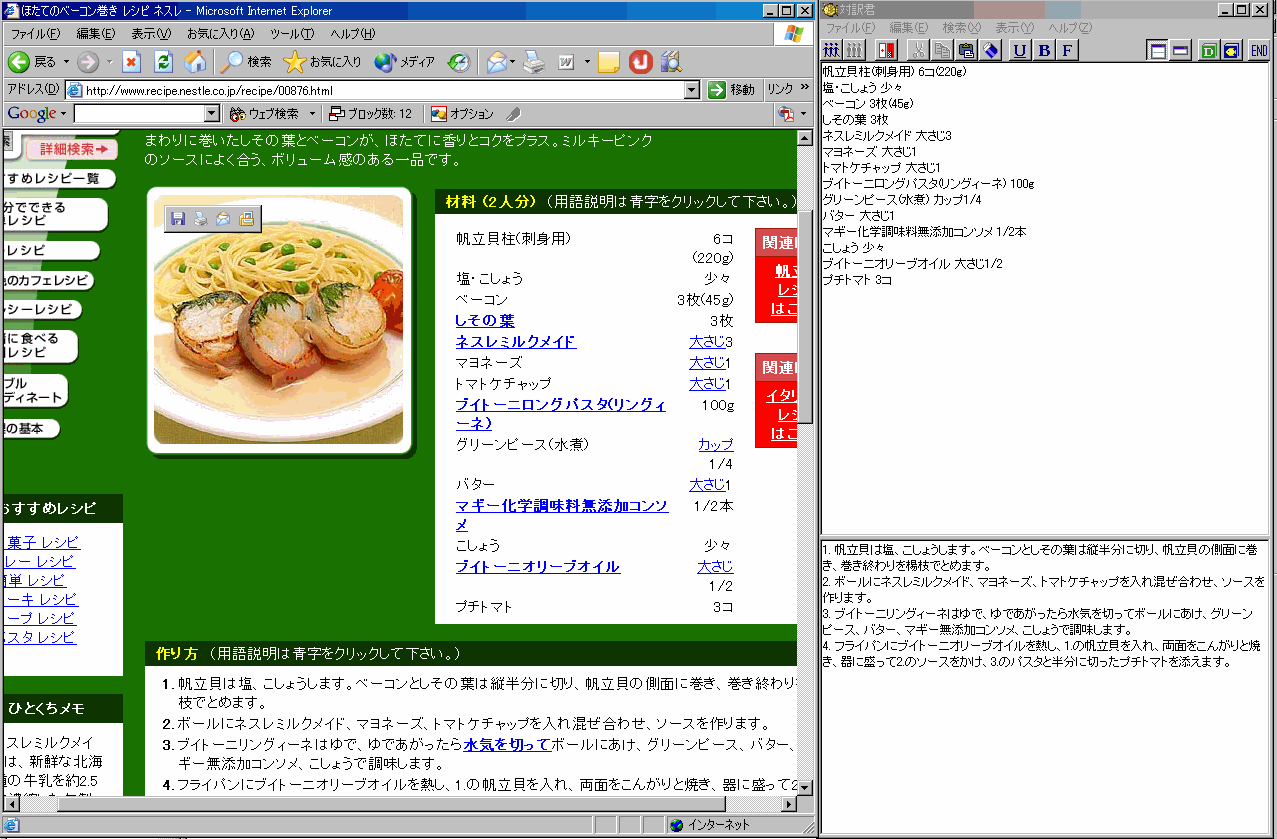Open ファイル menu in 対訳君 window

pyautogui.click(x=850, y=28)
